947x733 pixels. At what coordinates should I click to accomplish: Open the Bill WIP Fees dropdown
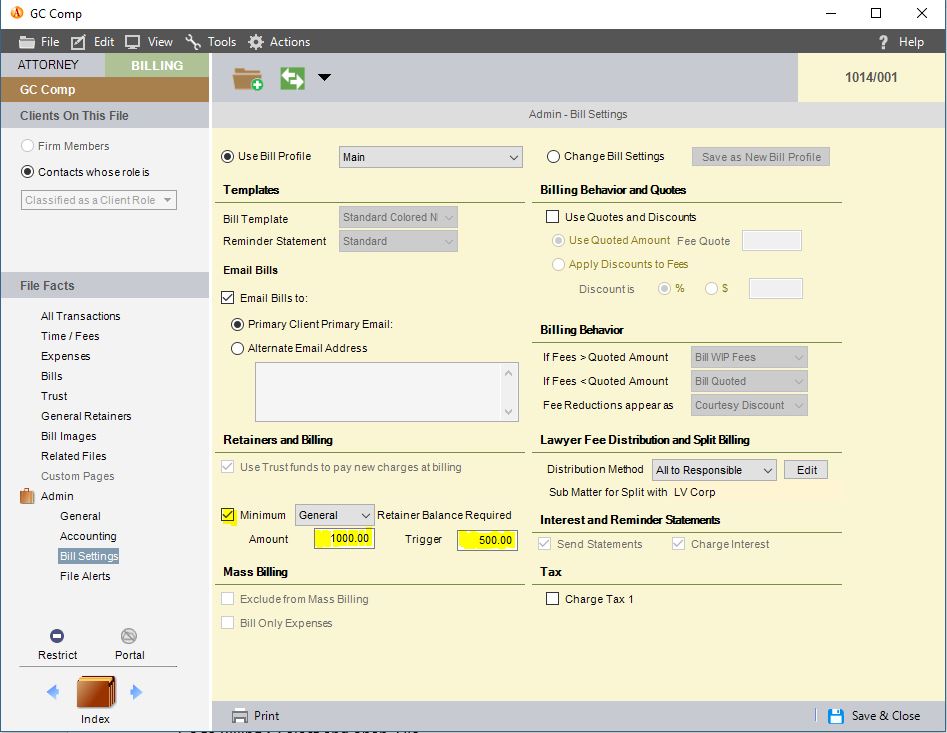(749, 357)
